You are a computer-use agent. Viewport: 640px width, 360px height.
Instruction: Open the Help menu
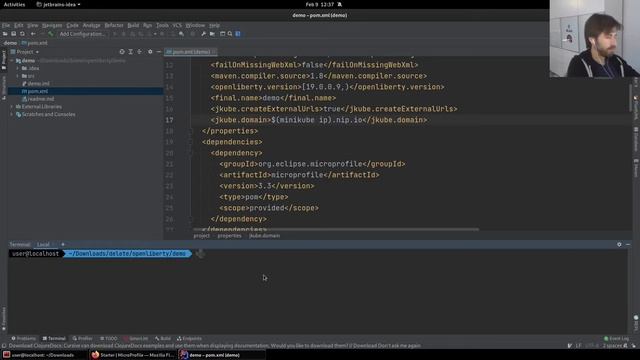(214, 25)
